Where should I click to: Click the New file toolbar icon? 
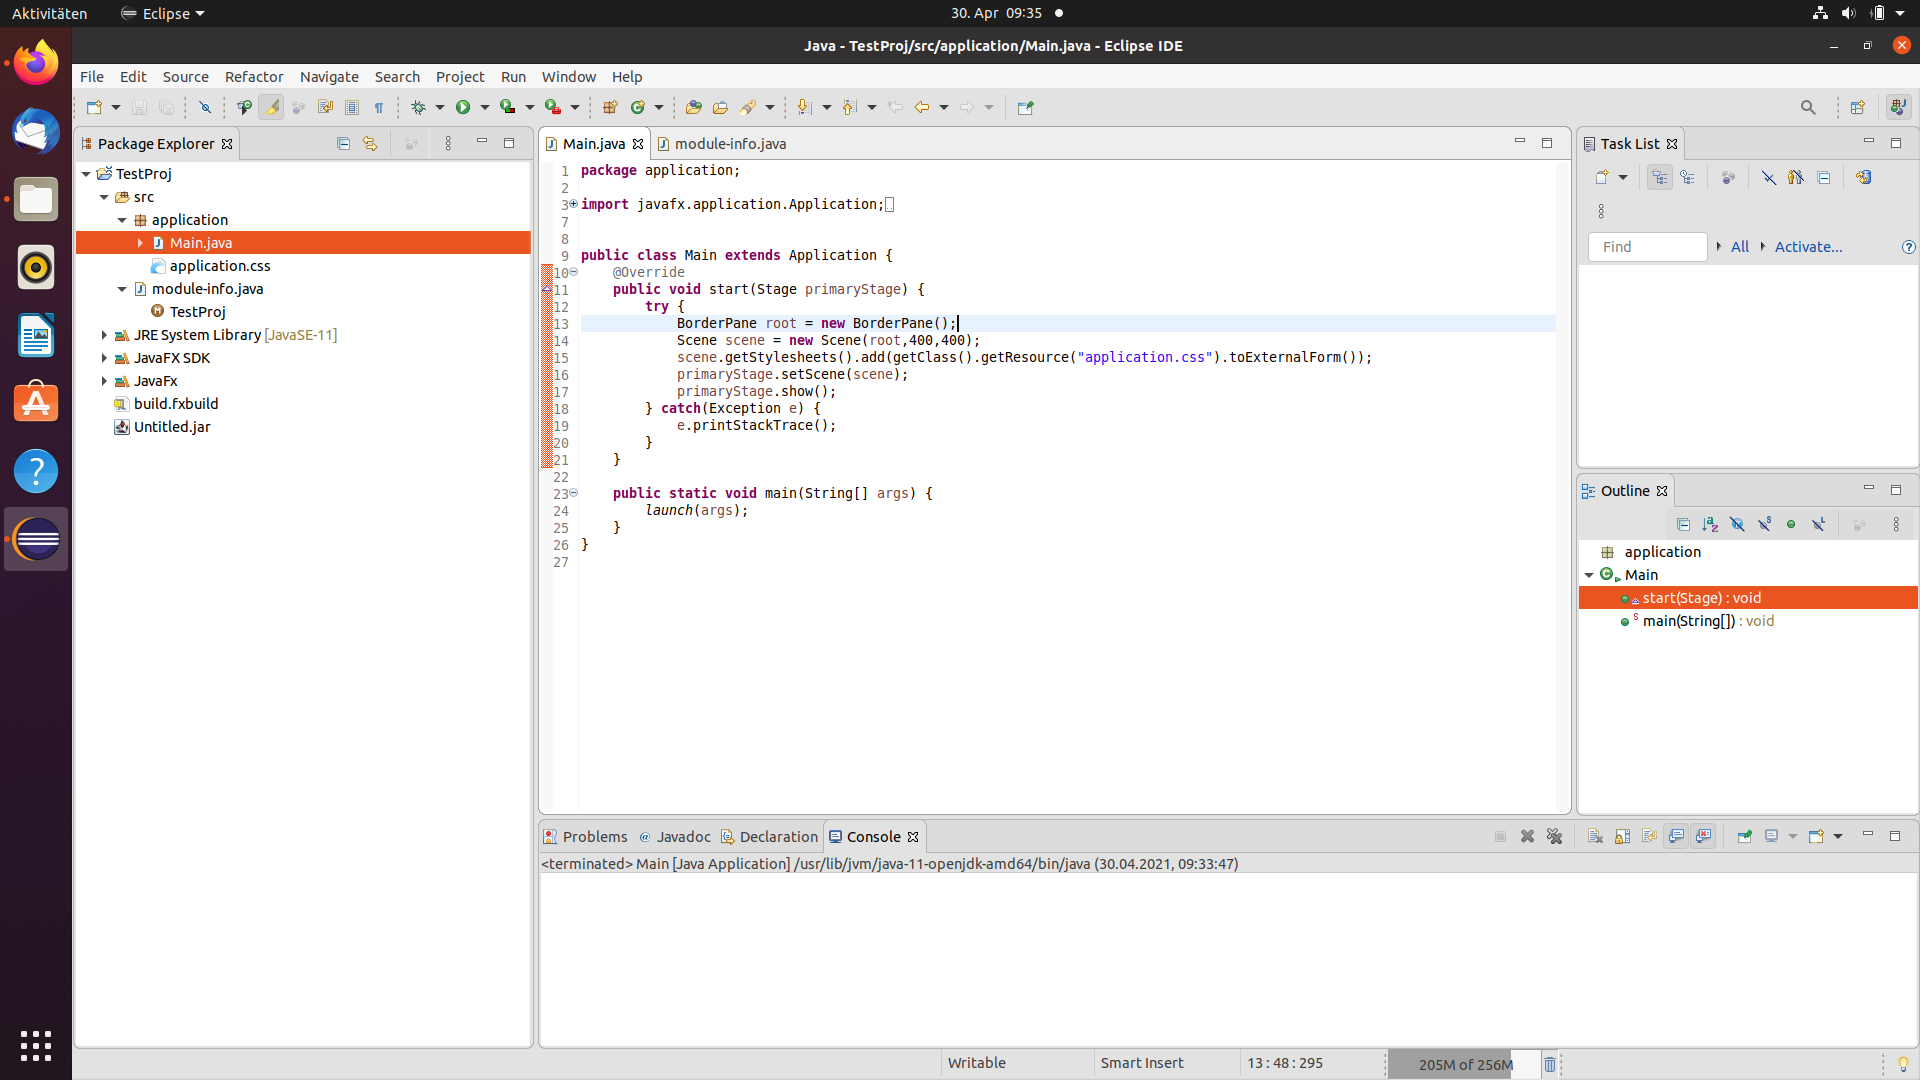[x=94, y=107]
